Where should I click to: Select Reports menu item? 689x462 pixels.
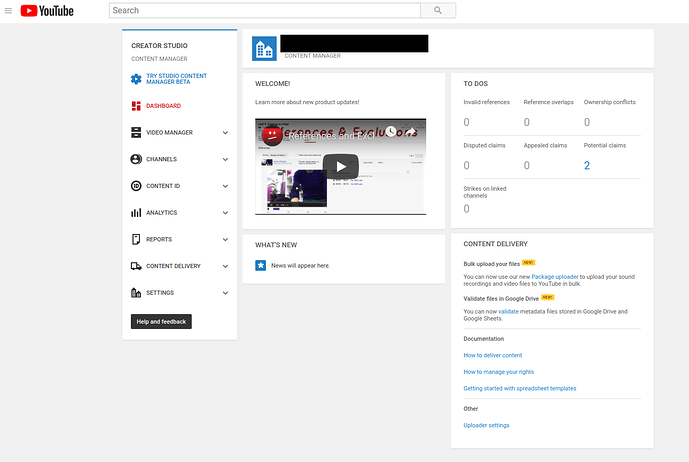(159, 239)
